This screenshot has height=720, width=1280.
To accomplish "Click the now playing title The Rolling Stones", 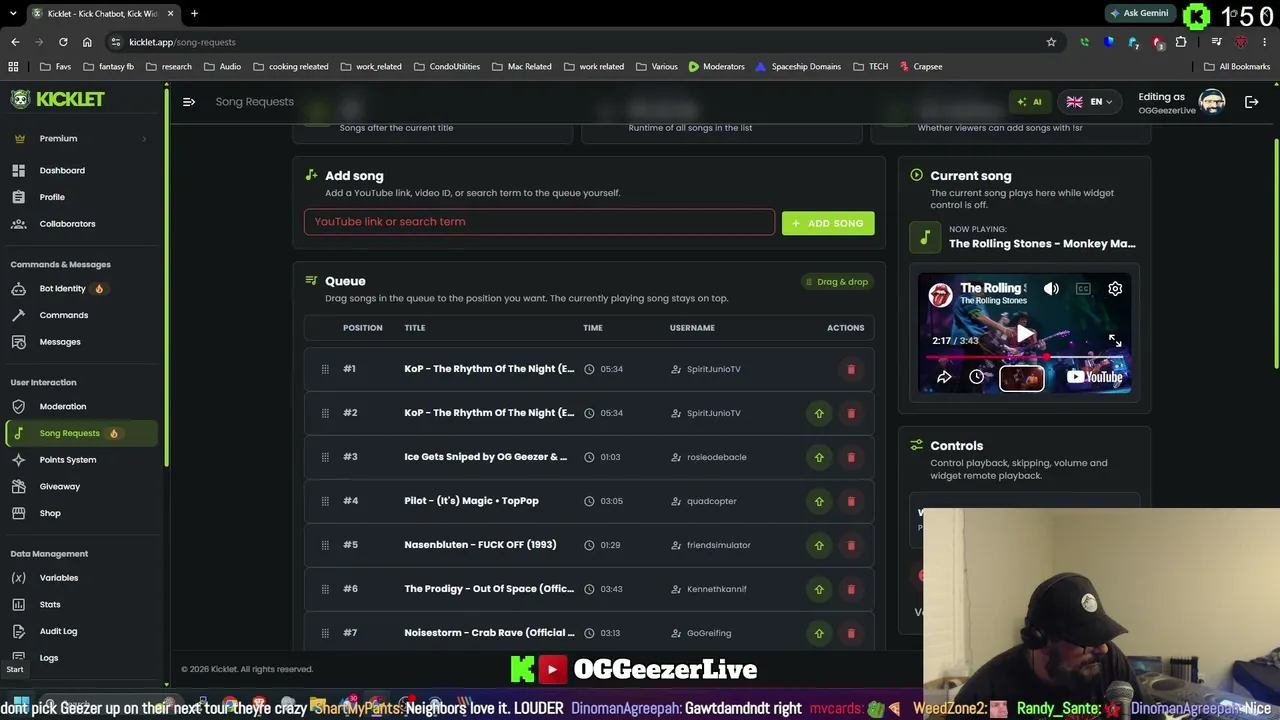I will 1042,244.
